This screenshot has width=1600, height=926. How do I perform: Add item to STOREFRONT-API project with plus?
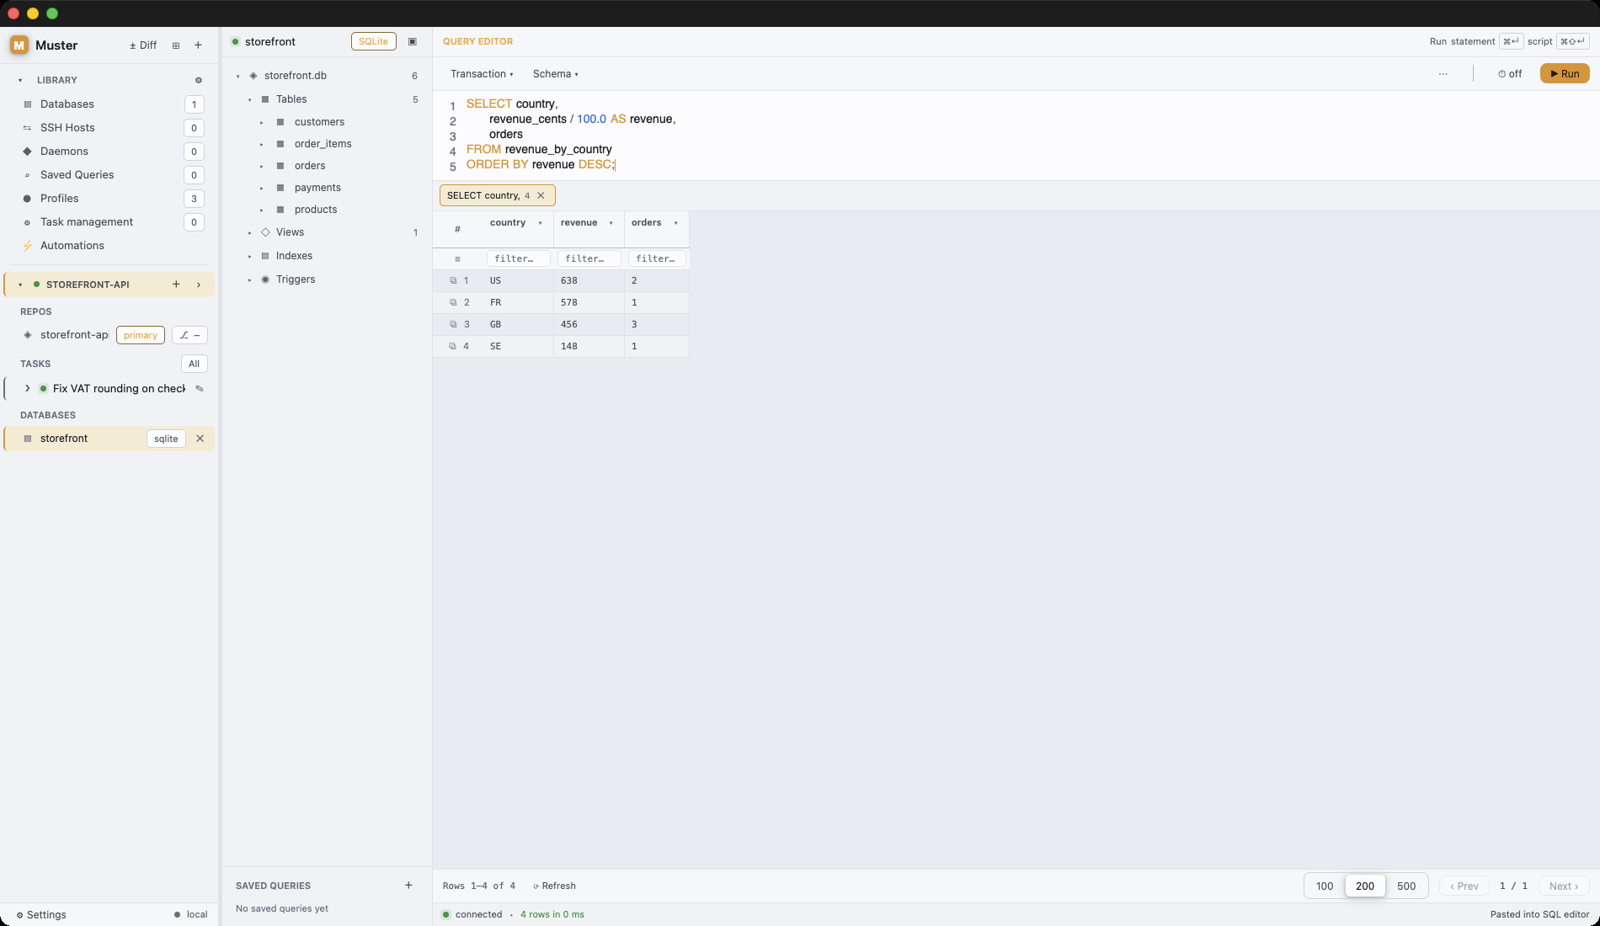[x=176, y=284]
